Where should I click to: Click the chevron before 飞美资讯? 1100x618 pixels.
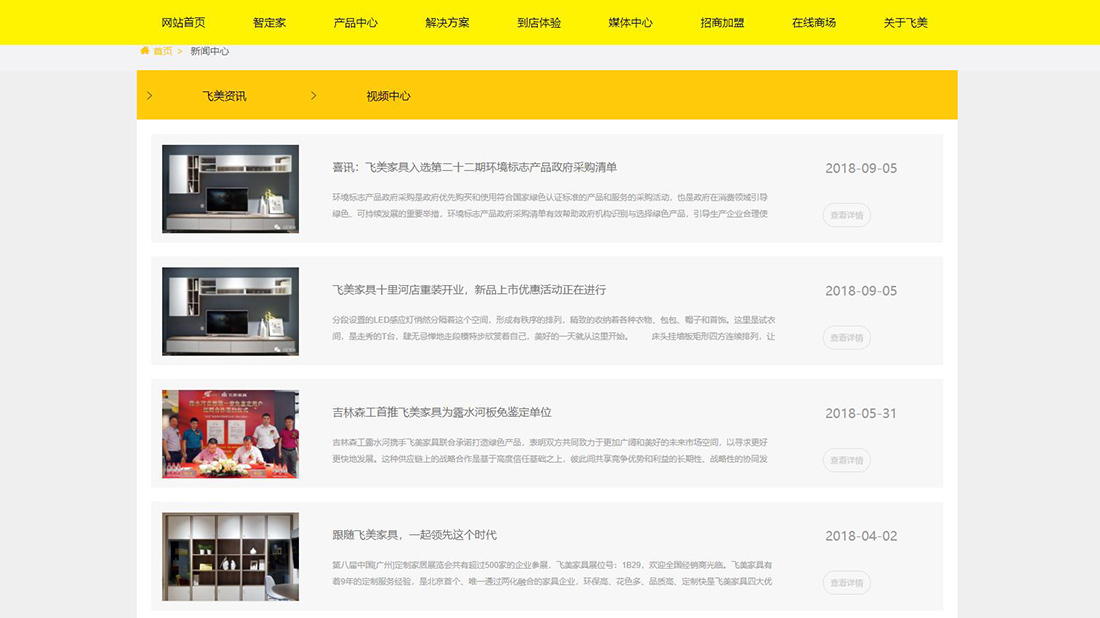[x=149, y=95]
